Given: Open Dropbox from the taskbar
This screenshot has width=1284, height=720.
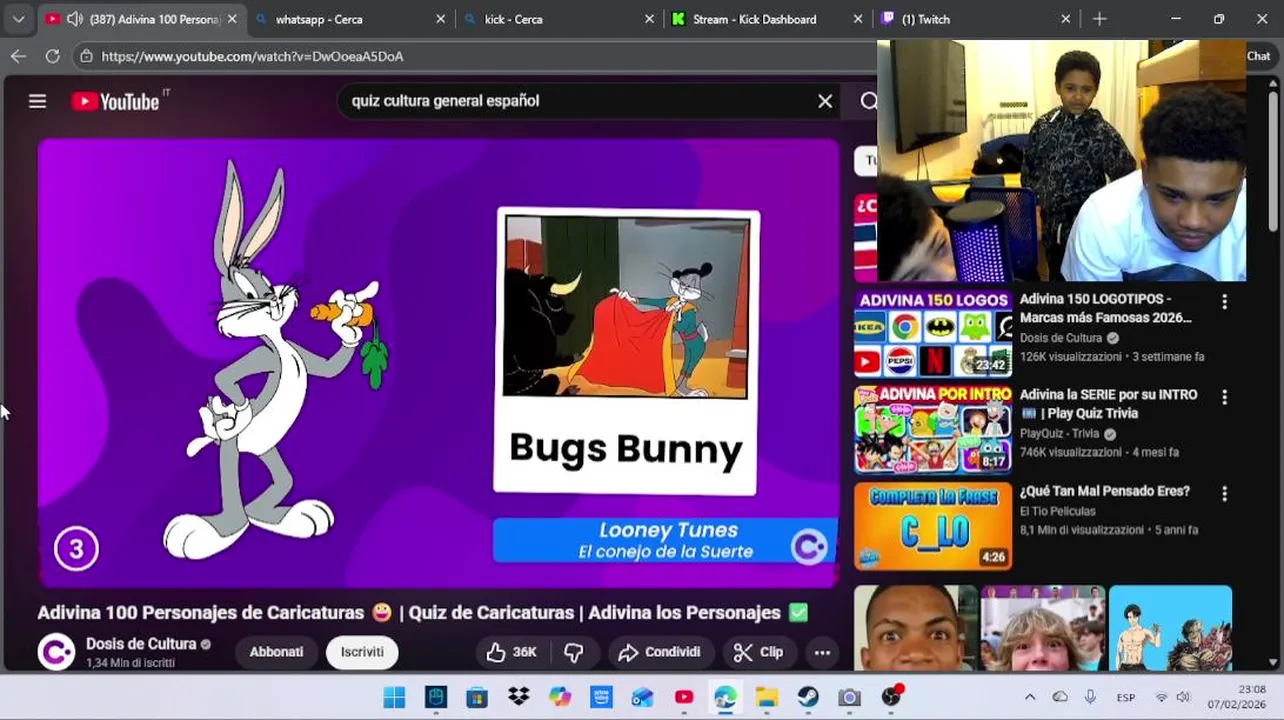Looking at the screenshot, I should click(x=519, y=697).
